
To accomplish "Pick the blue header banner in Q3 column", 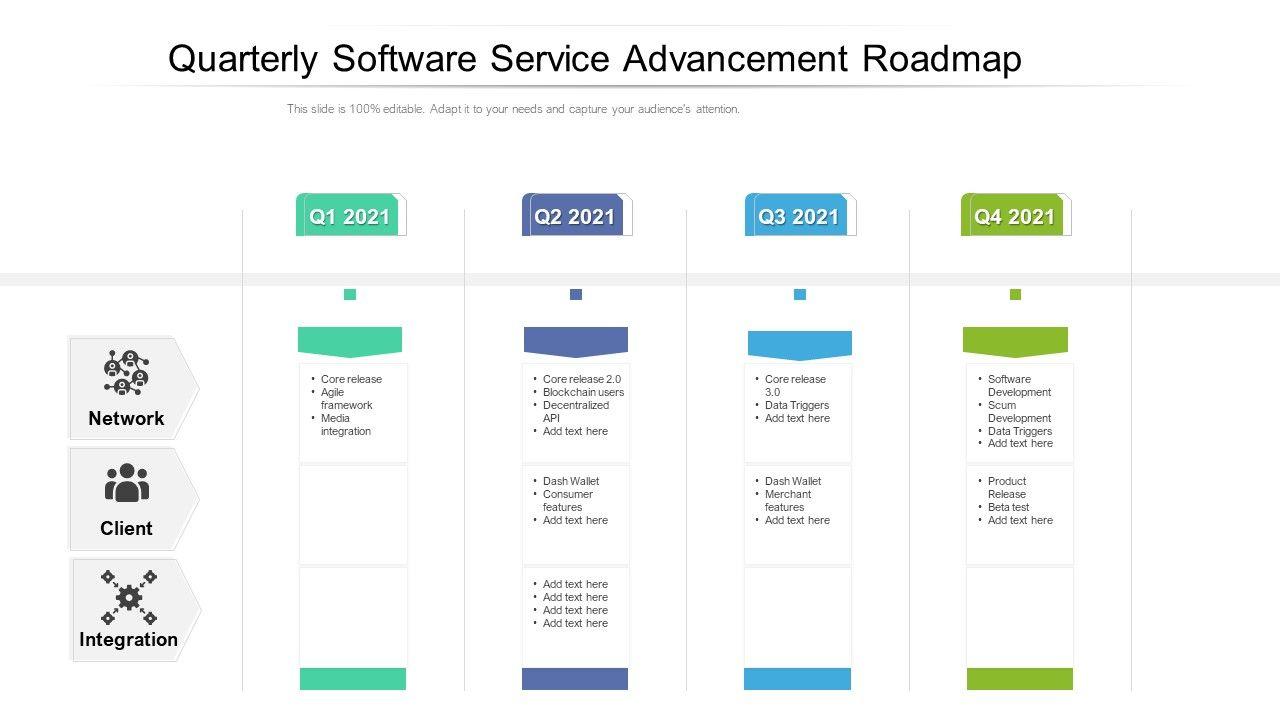I will pyautogui.click(x=800, y=345).
